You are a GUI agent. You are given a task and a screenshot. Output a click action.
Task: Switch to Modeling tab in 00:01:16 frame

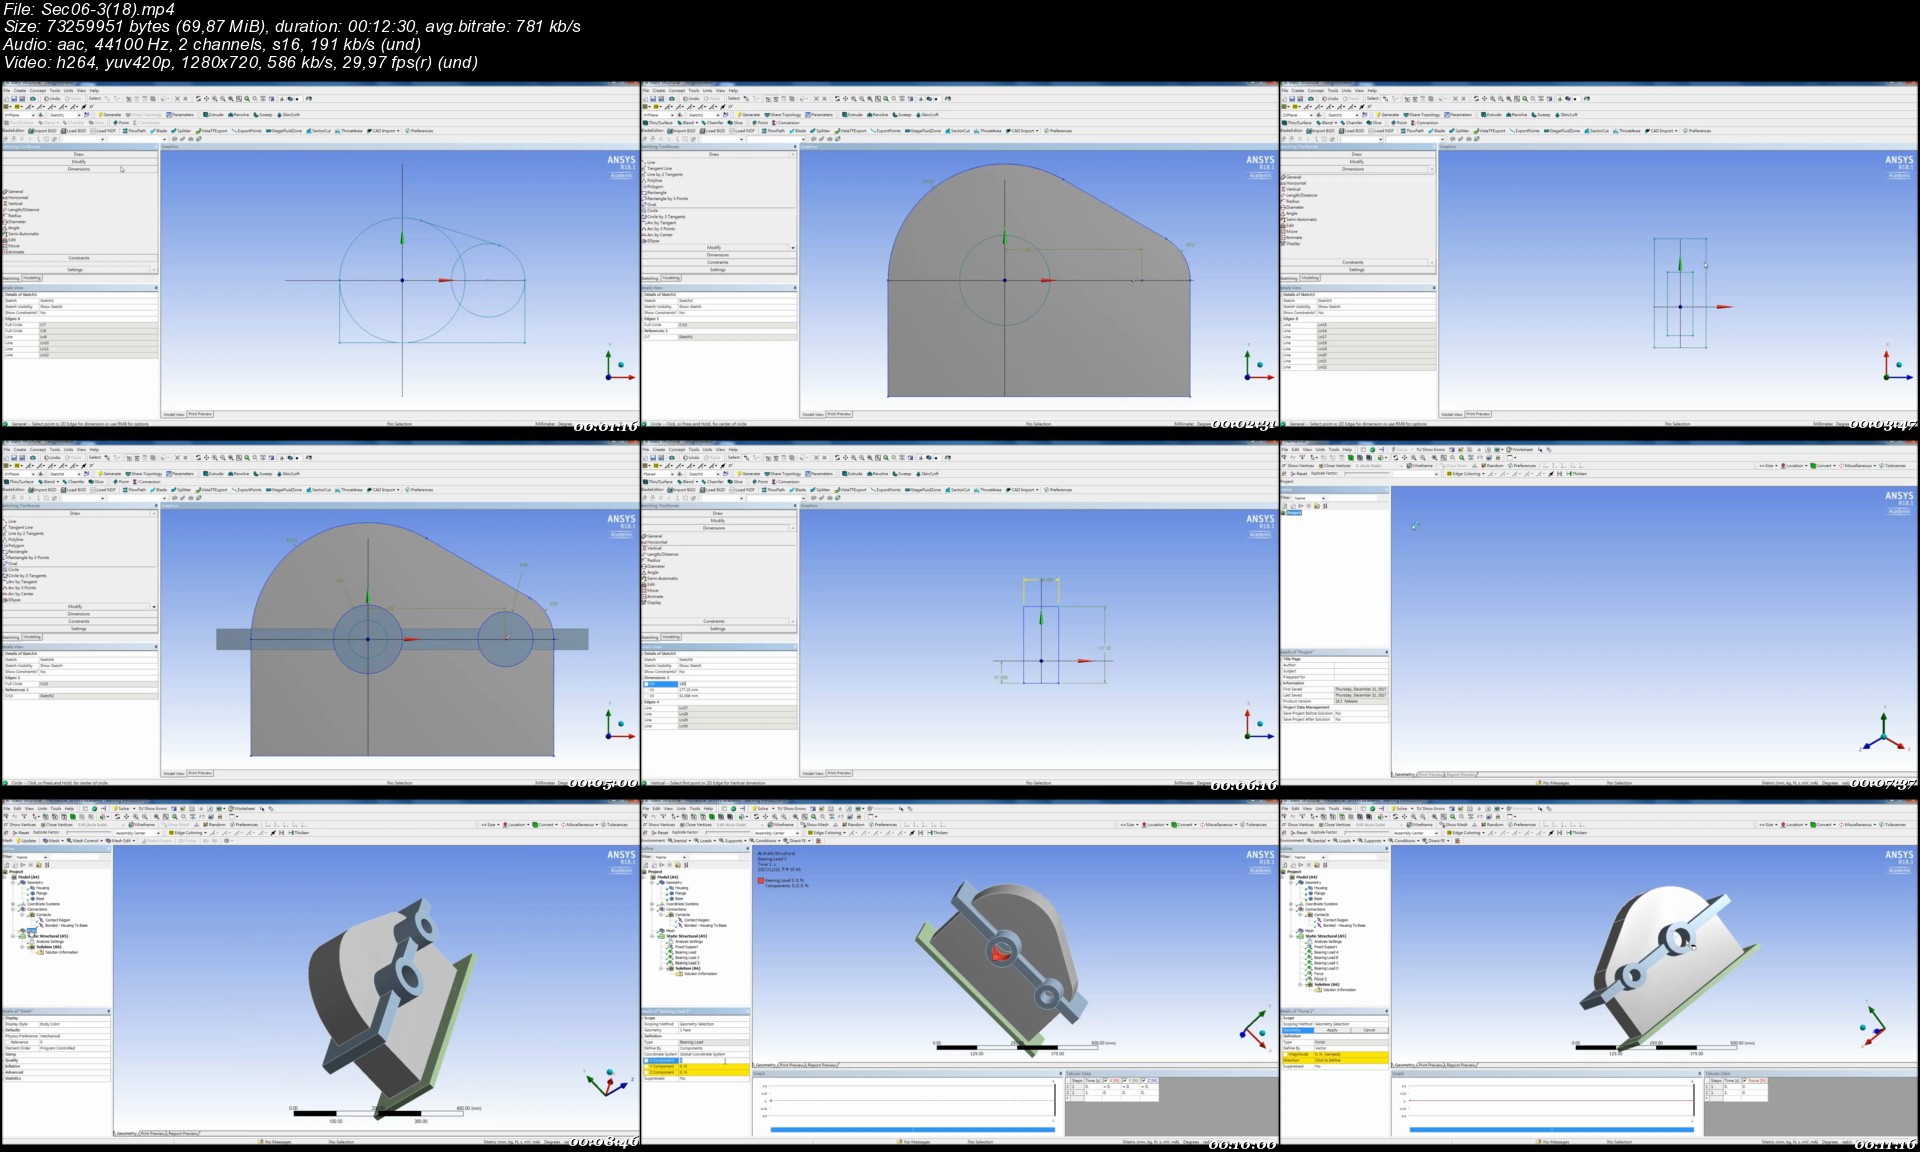(x=32, y=278)
